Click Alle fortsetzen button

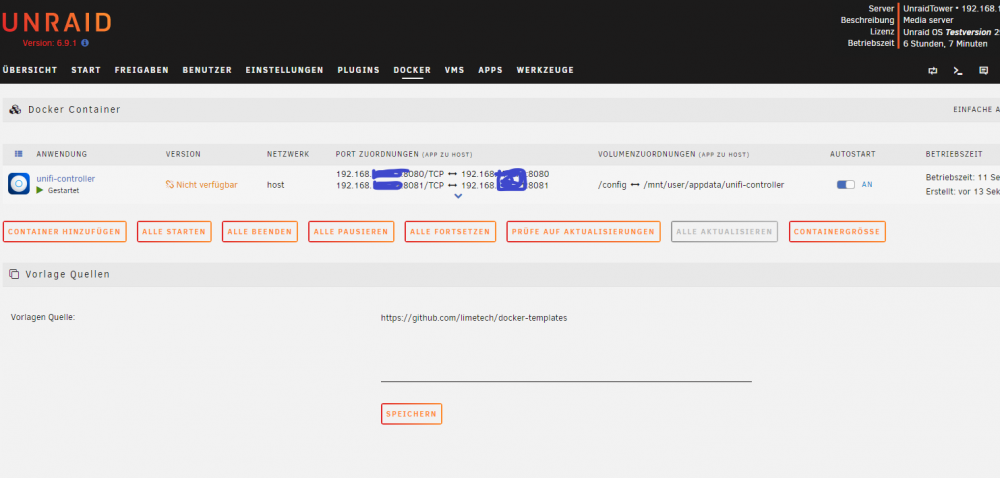click(450, 231)
